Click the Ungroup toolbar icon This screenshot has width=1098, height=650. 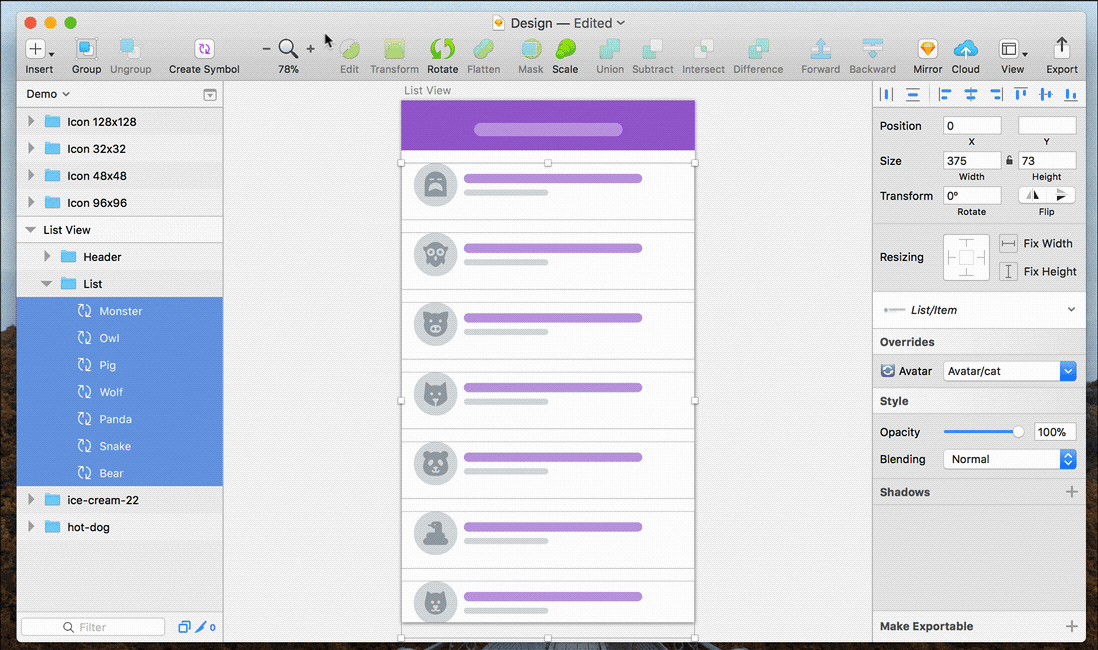click(x=130, y=49)
